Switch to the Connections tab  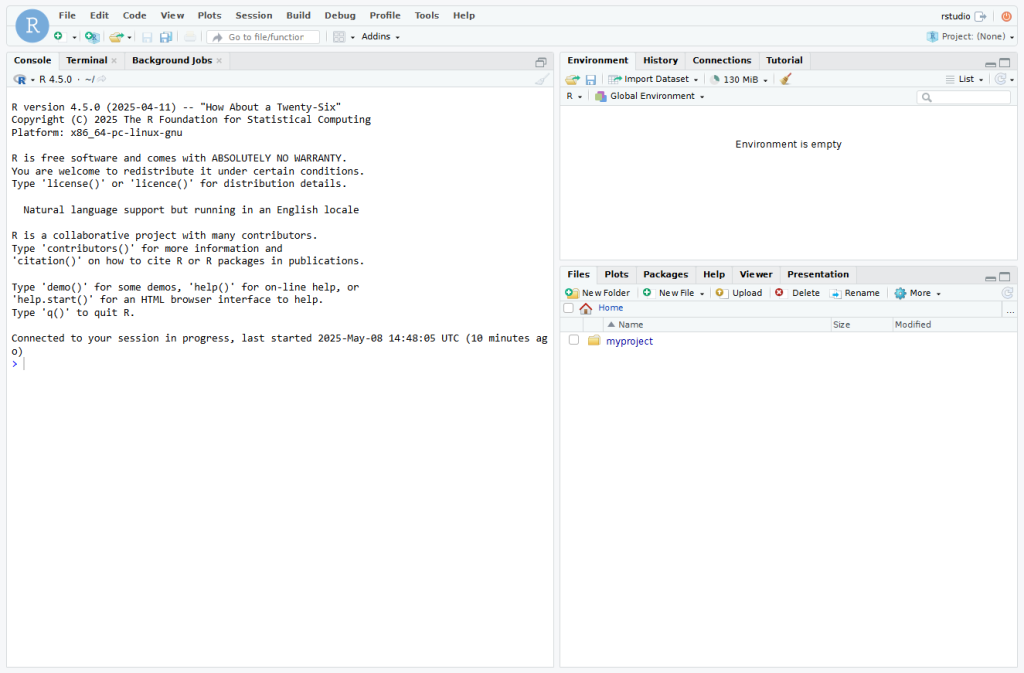(722, 60)
